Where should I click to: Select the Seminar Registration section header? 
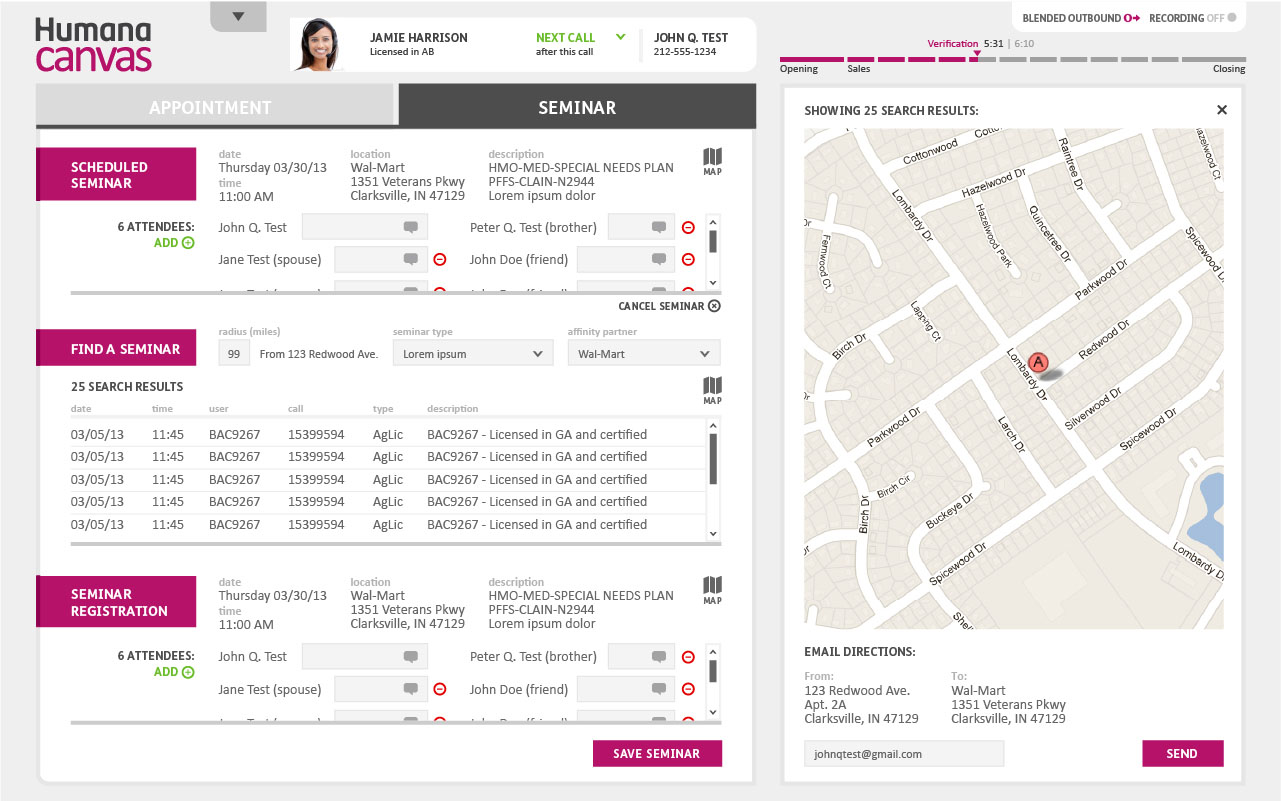[x=116, y=602]
